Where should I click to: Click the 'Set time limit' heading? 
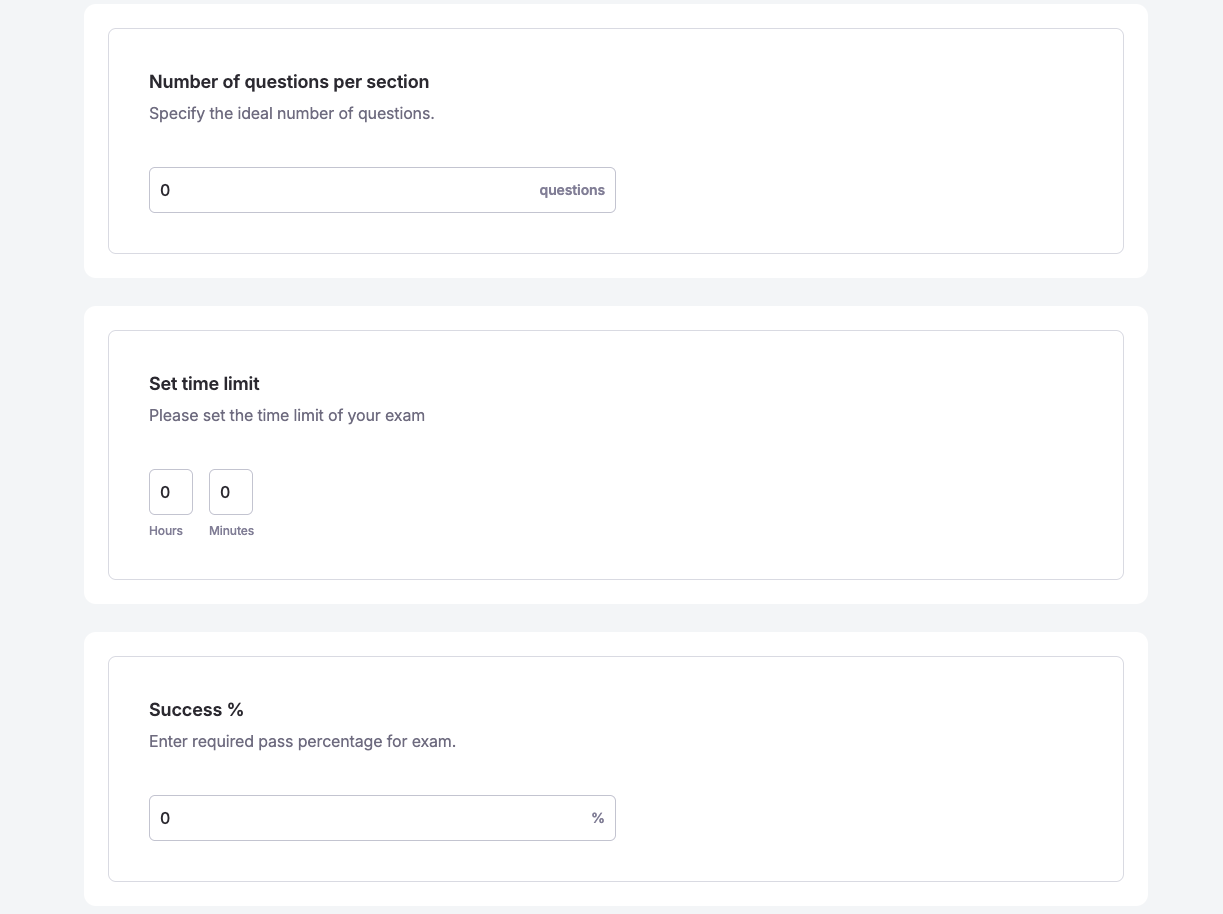click(x=204, y=384)
